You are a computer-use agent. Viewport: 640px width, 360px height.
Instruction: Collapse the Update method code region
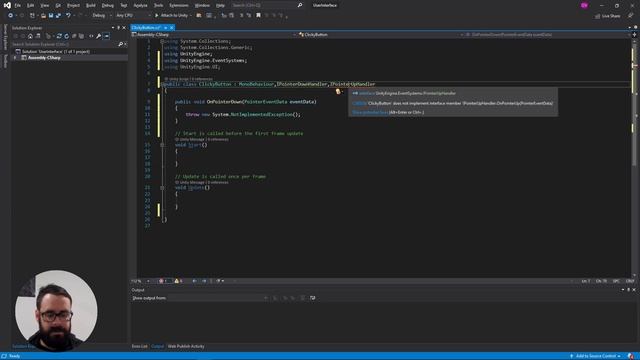[162, 188]
